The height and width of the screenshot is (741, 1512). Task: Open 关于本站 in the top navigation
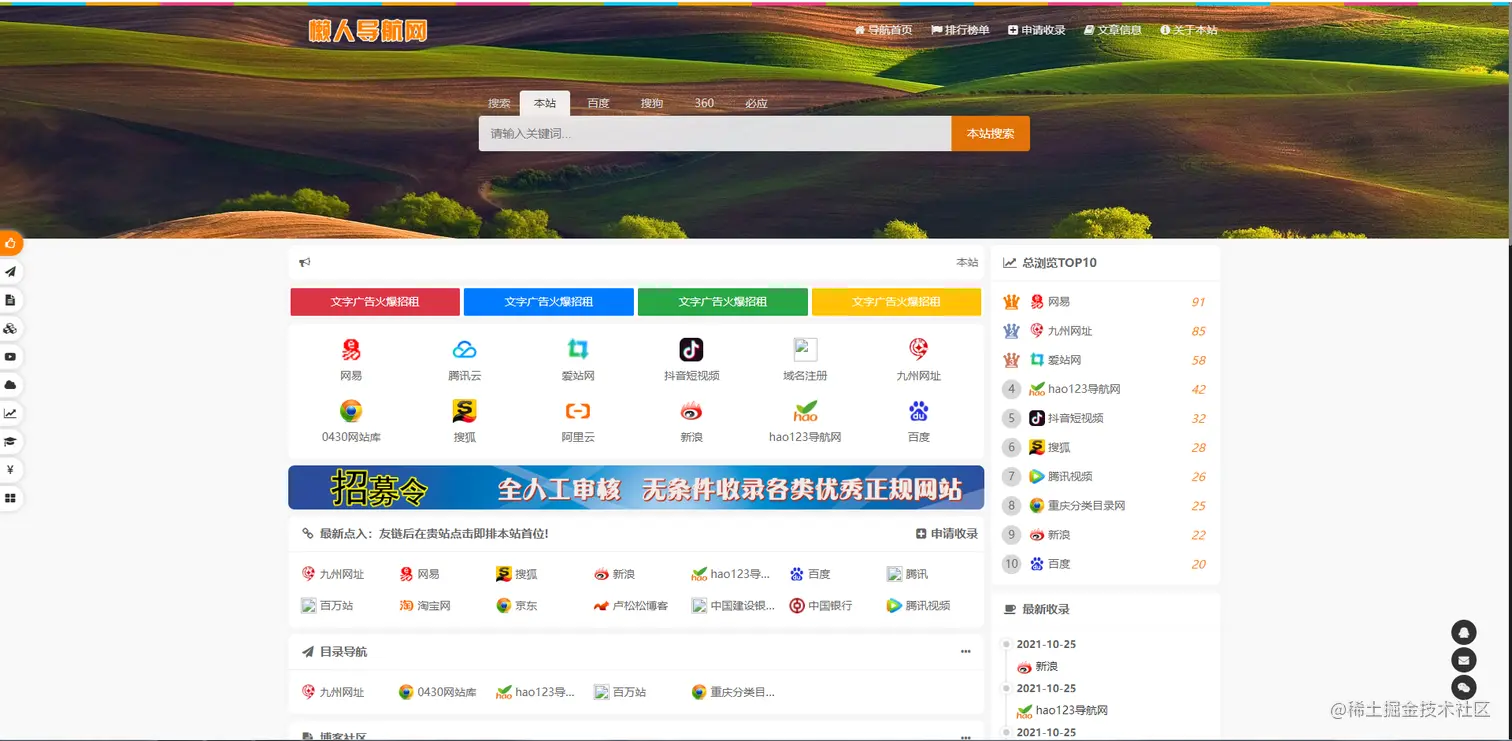pyautogui.click(x=1189, y=30)
